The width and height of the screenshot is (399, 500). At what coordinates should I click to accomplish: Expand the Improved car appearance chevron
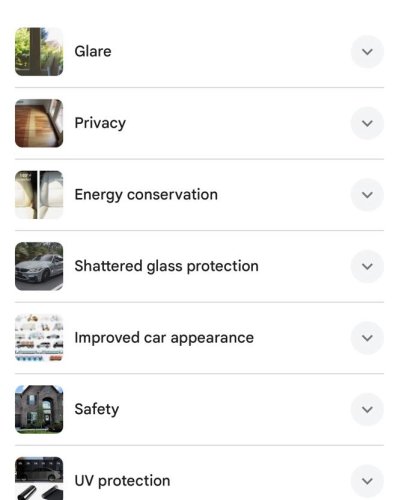(x=367, y=338)
